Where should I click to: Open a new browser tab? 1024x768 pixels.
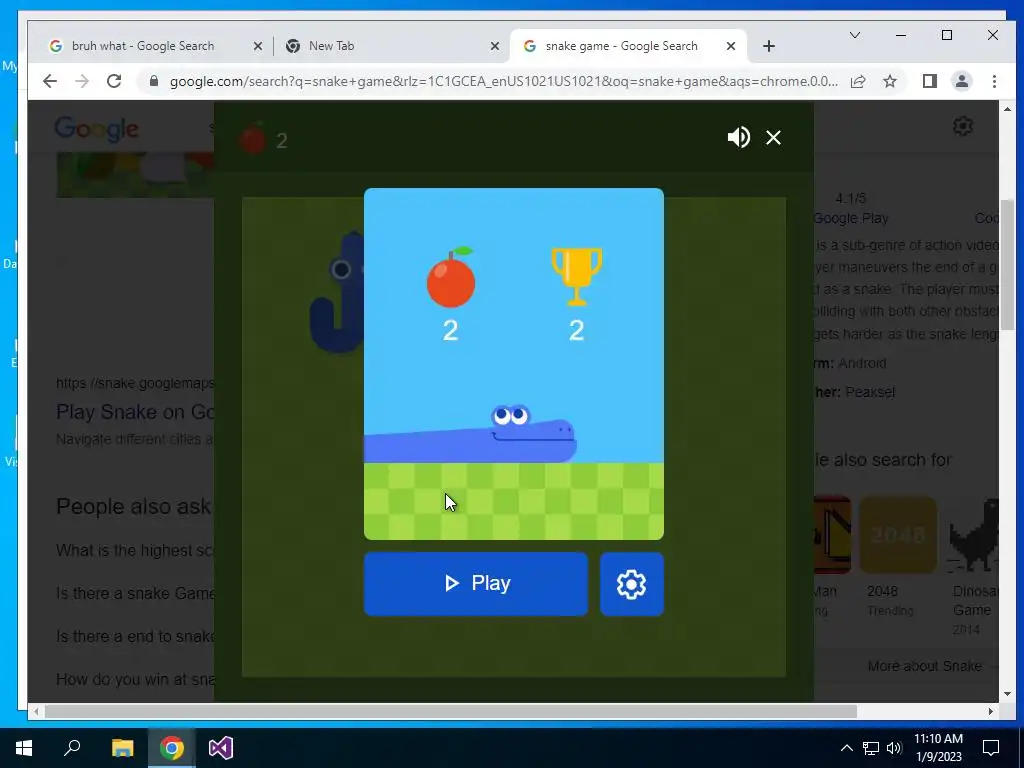point(769,46)
